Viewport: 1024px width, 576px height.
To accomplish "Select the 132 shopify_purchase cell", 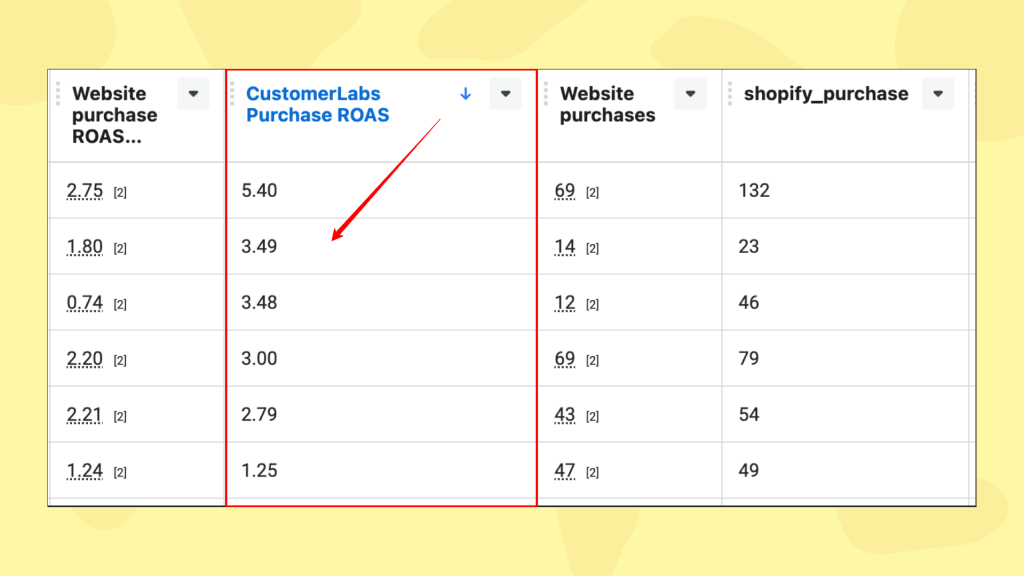I will coord(846,191).
